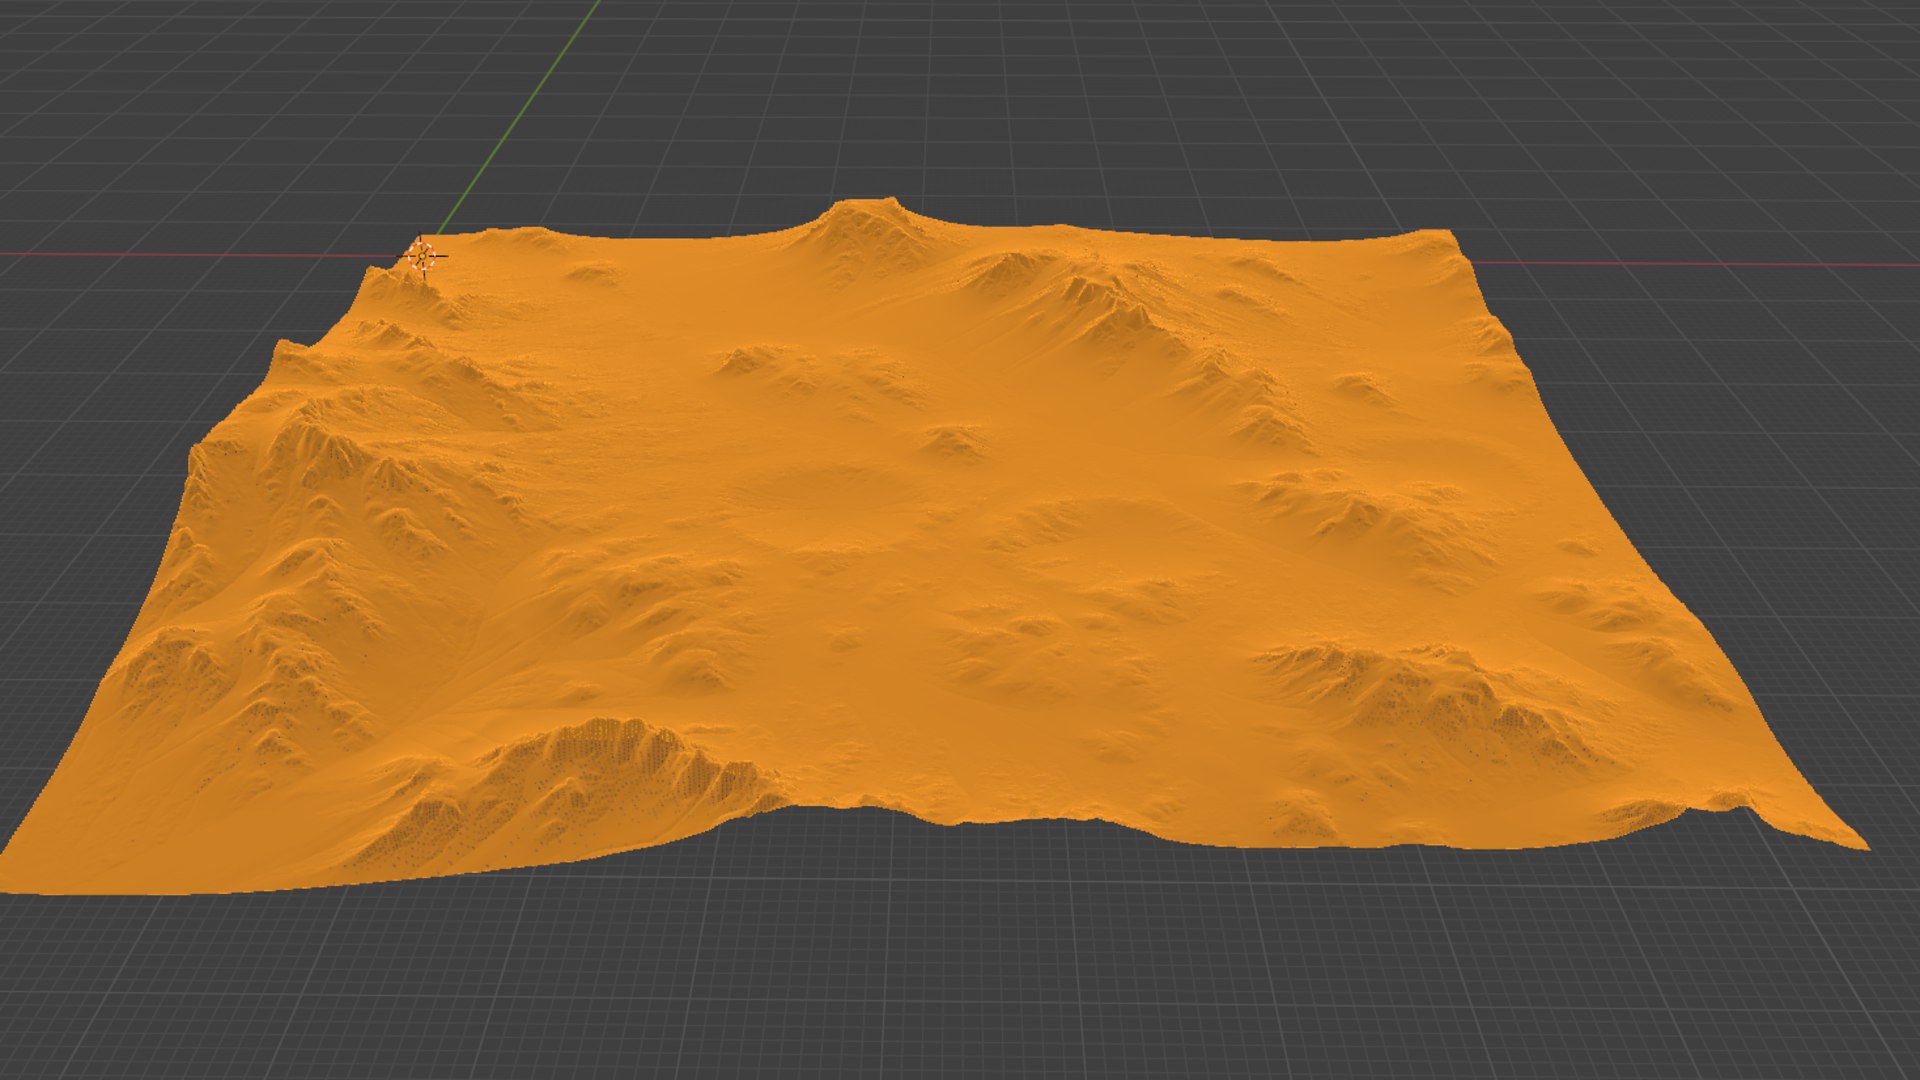Click the 3D cursor at terrain corner

[x=422, y=257]
